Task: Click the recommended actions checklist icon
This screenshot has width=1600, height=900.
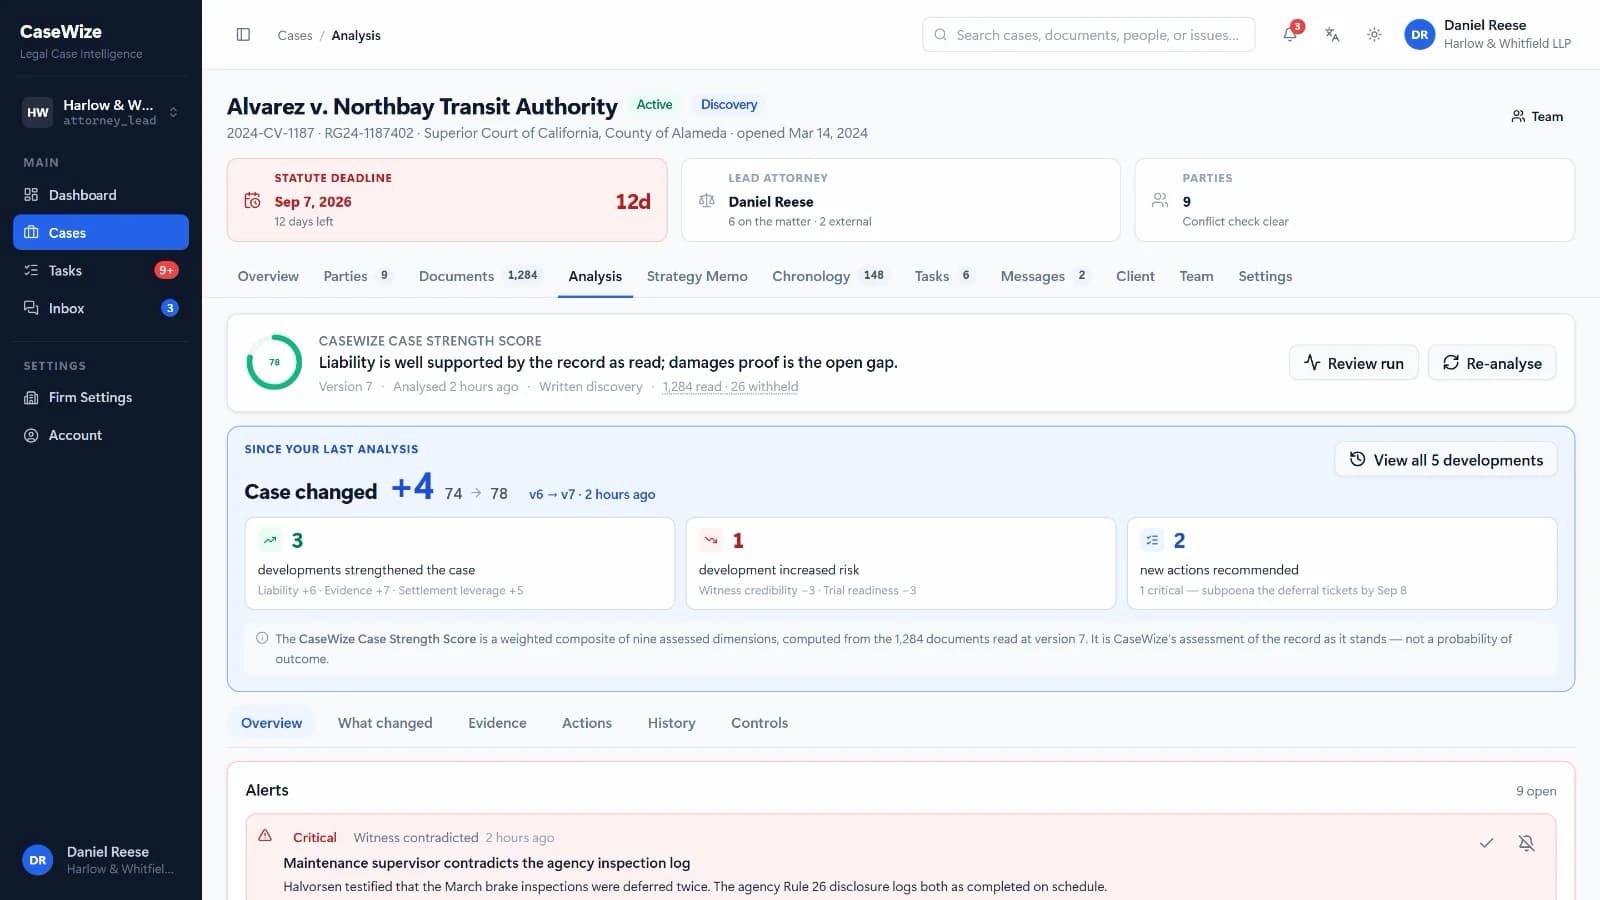Action: pyautogui.click(x=1152, y=540)
